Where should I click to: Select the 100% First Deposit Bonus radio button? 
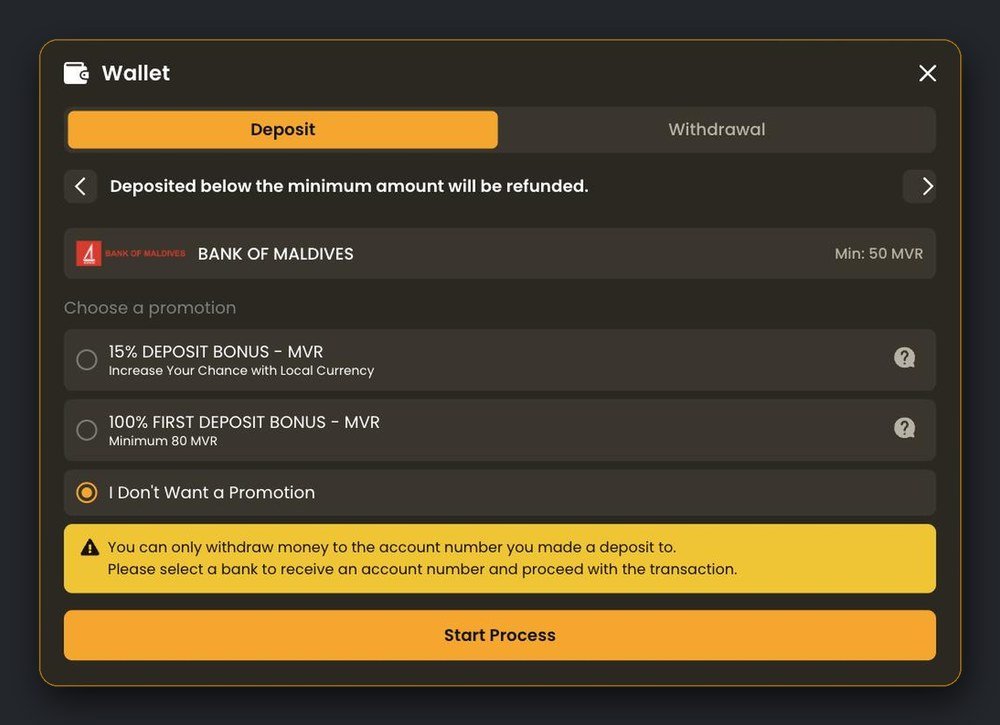[x=87, y=430]
